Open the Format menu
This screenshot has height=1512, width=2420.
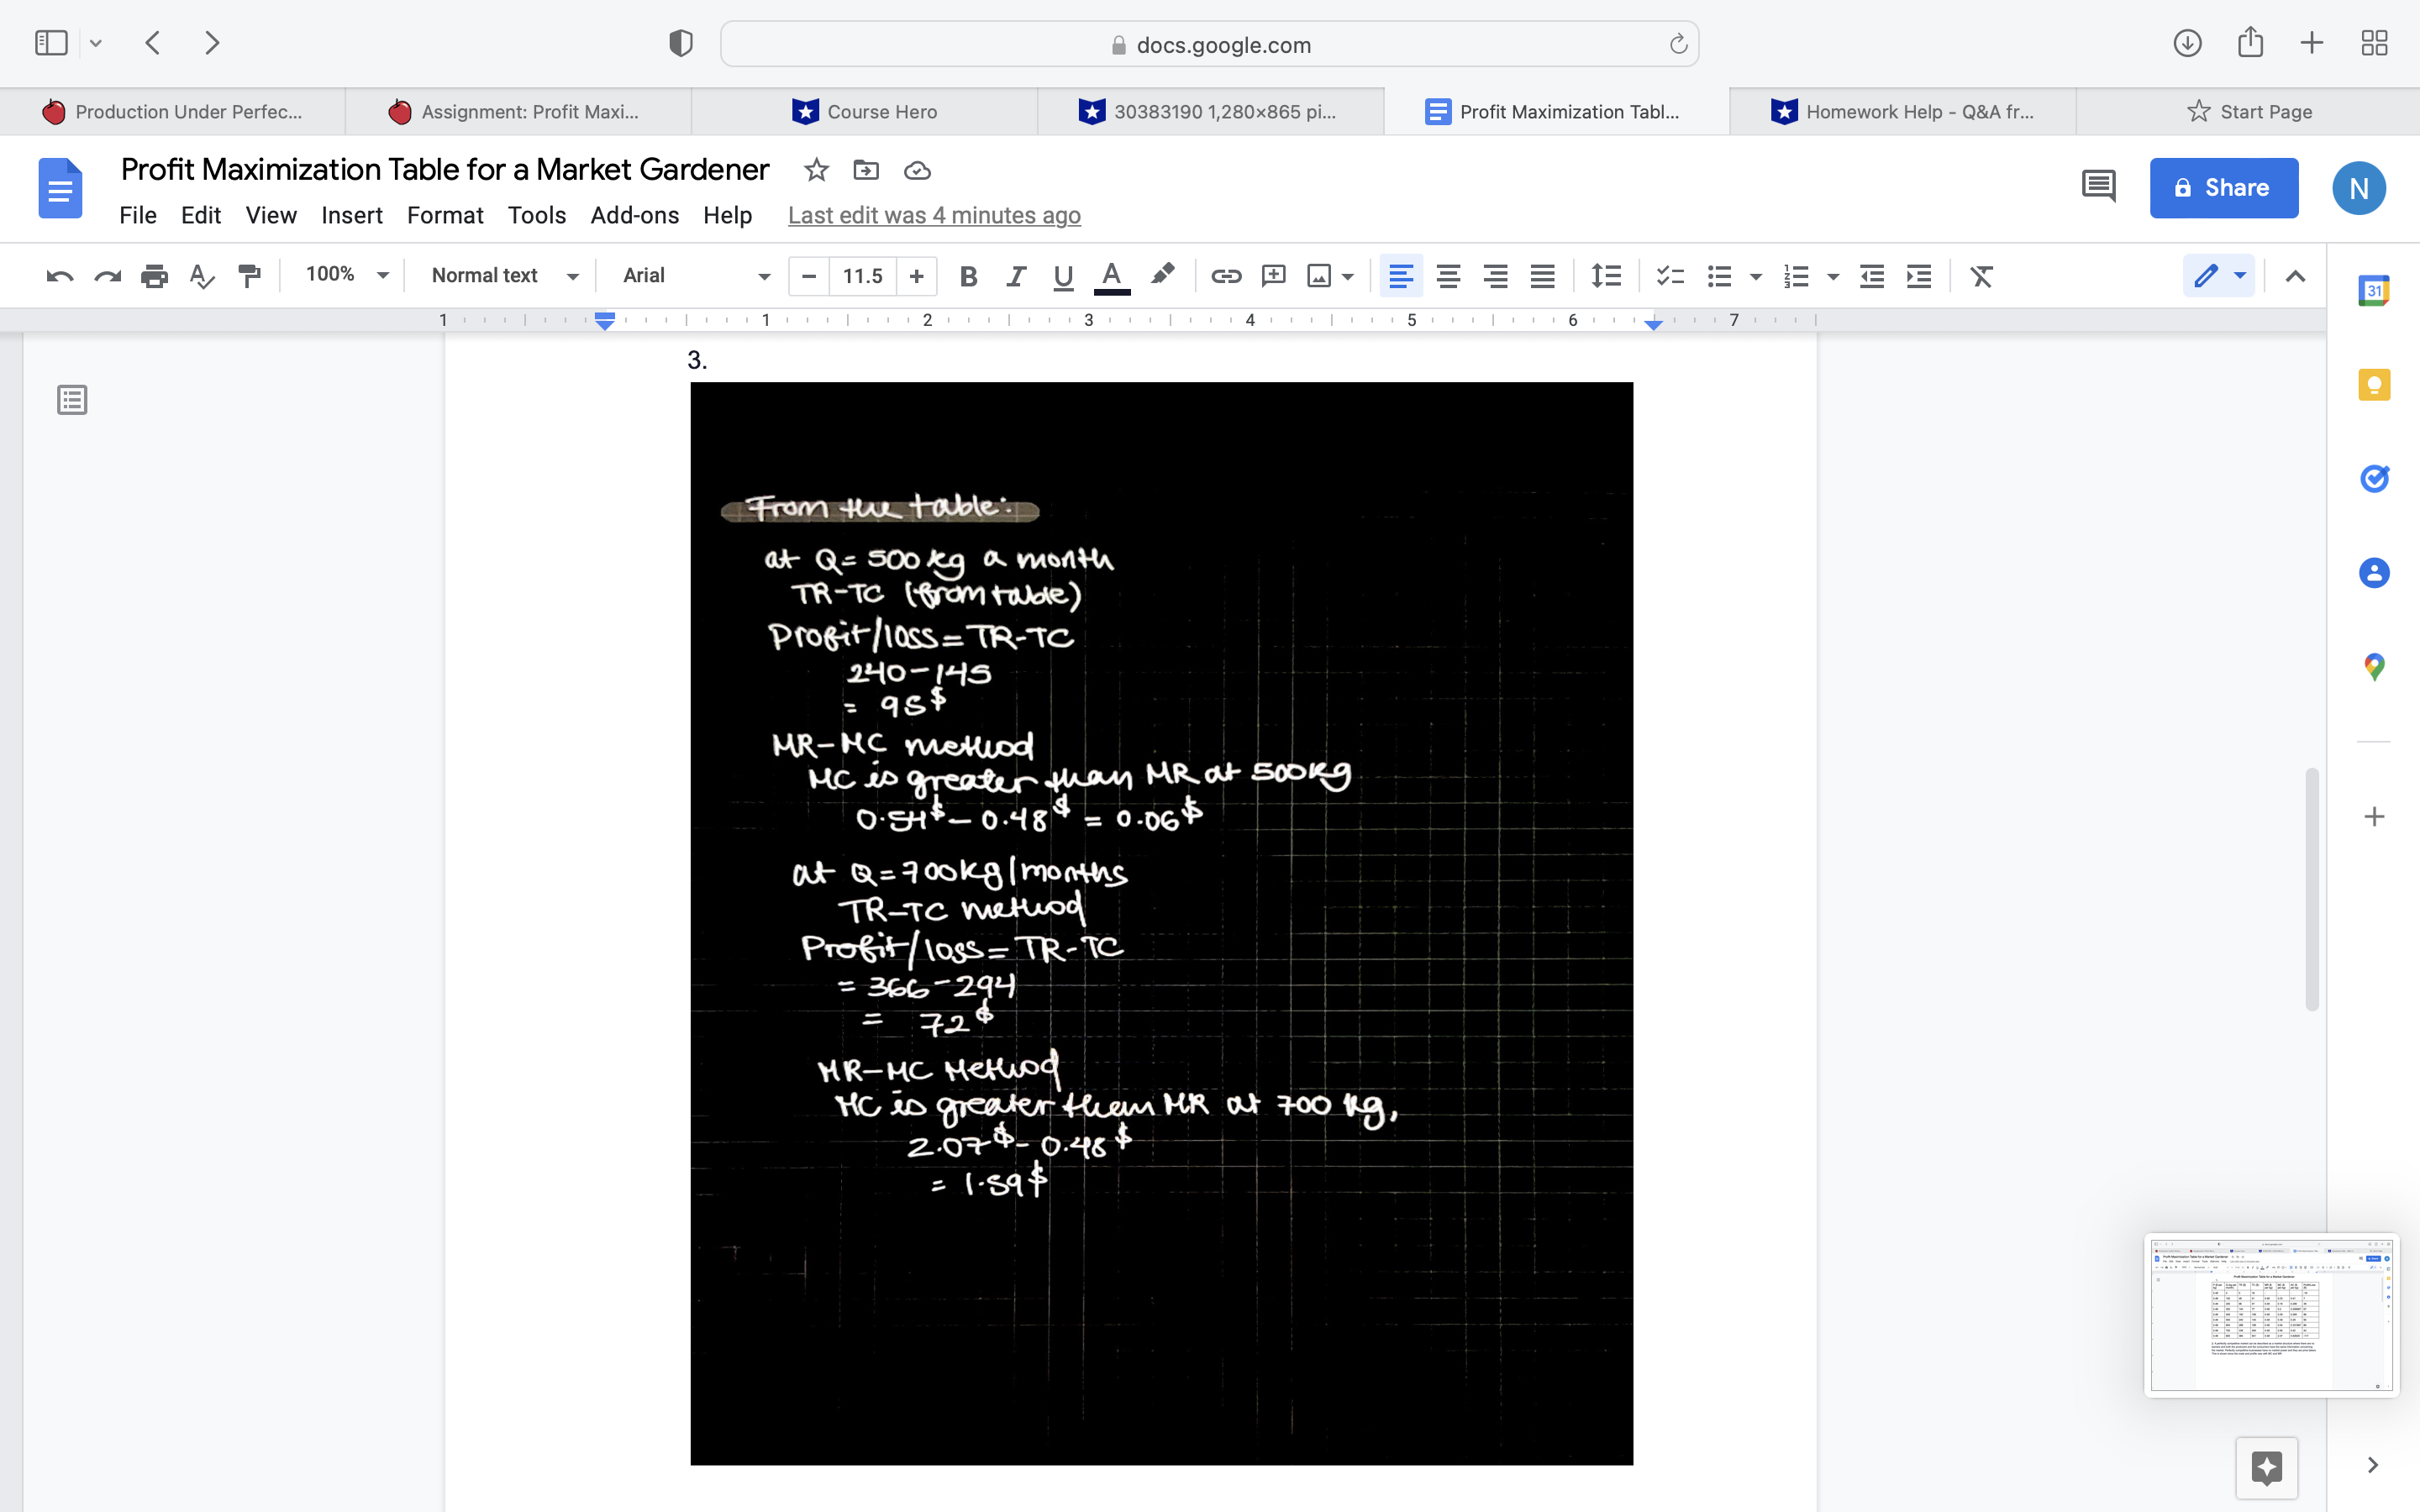[444, 215]
